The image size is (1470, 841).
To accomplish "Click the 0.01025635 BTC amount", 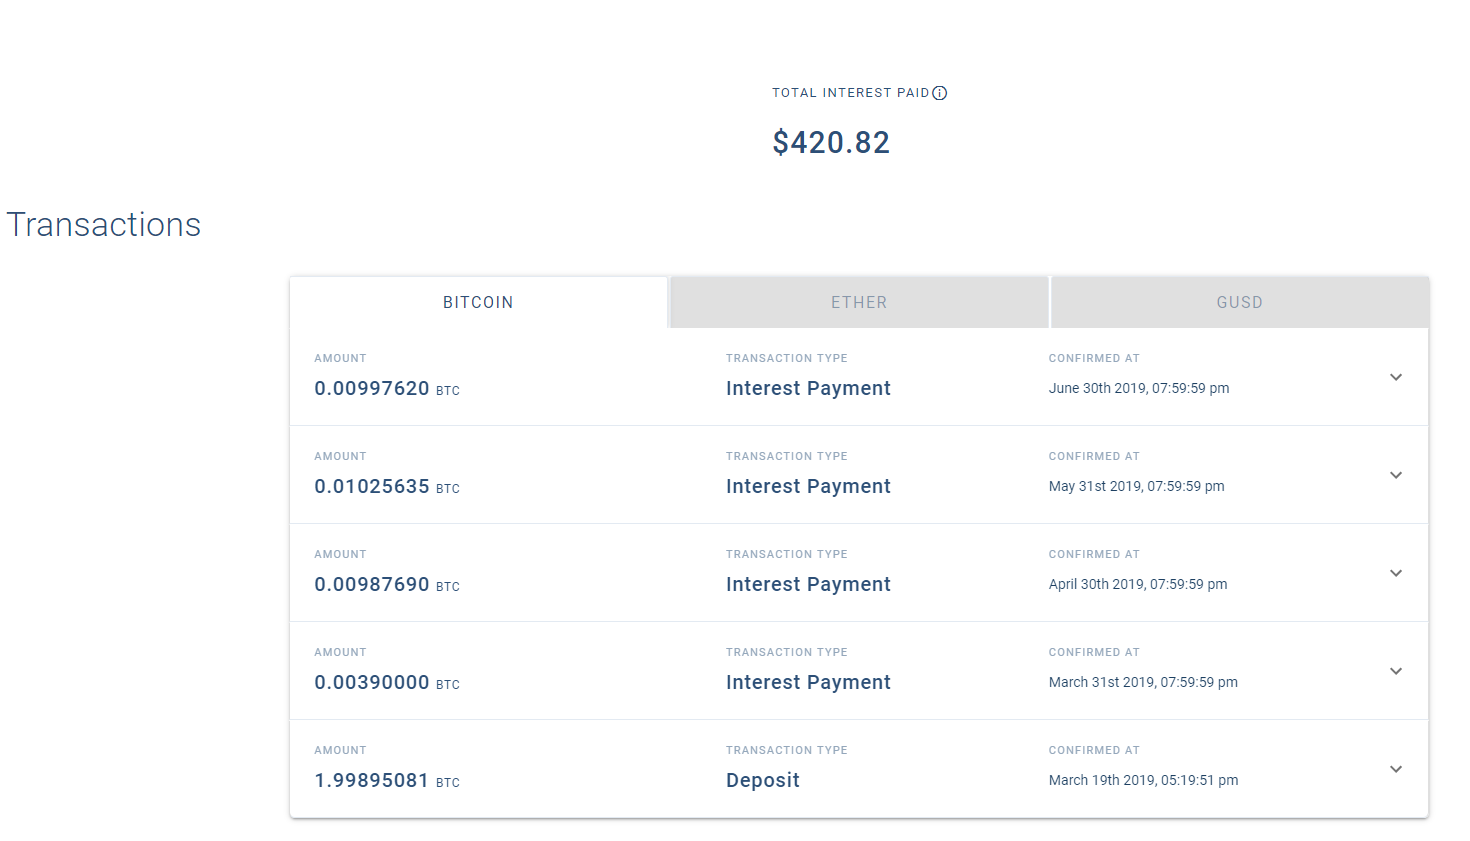I will [x=387, y=486].
